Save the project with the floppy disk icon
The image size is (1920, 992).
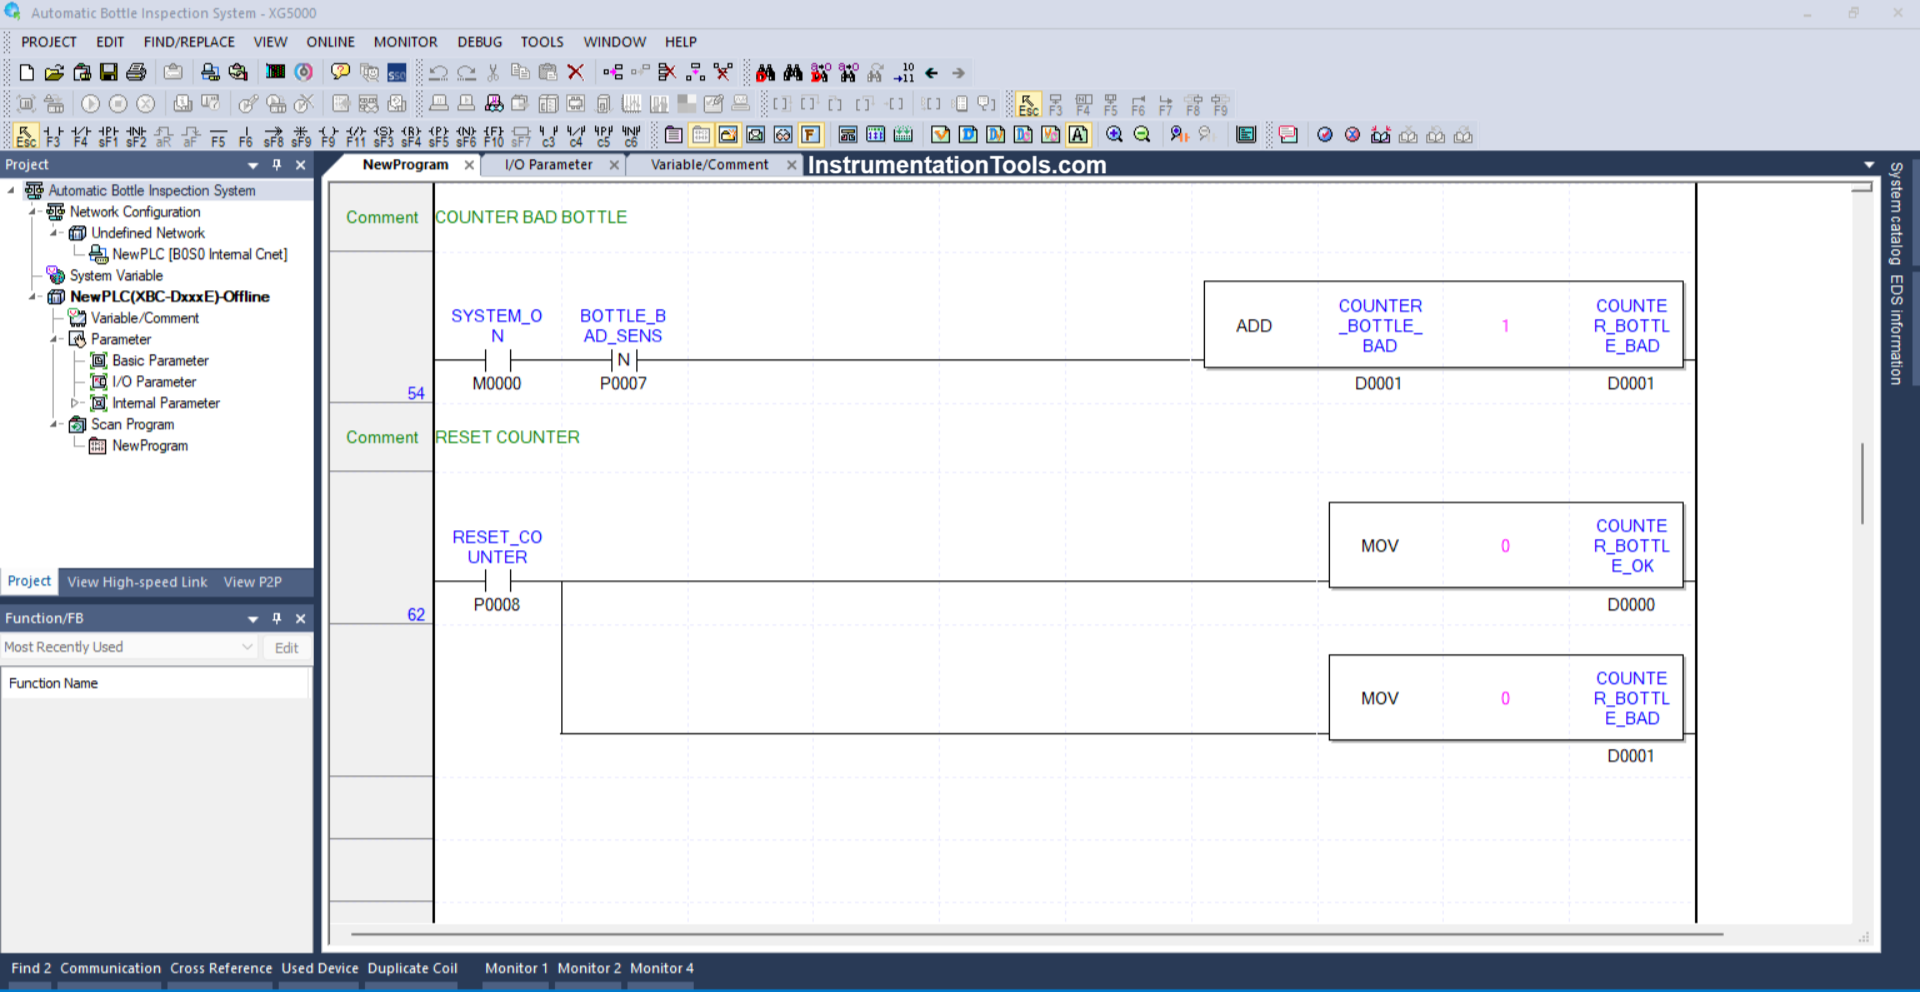(109, 72)
